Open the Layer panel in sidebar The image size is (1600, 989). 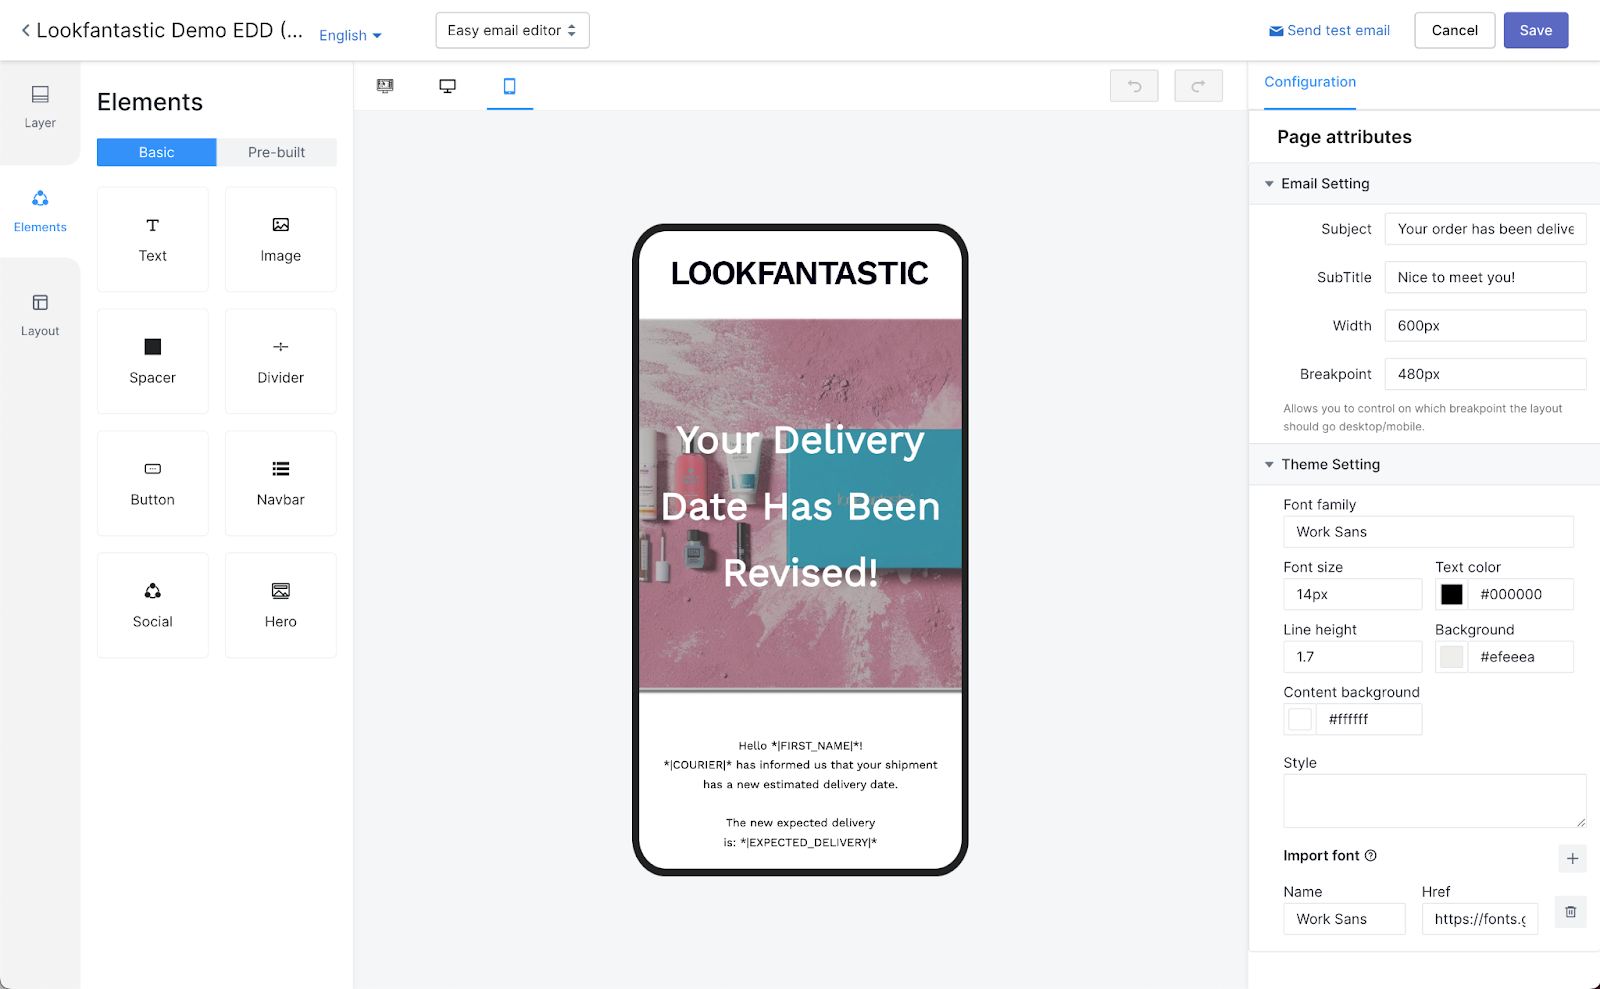pyautogui.click(x=40, y=106)
